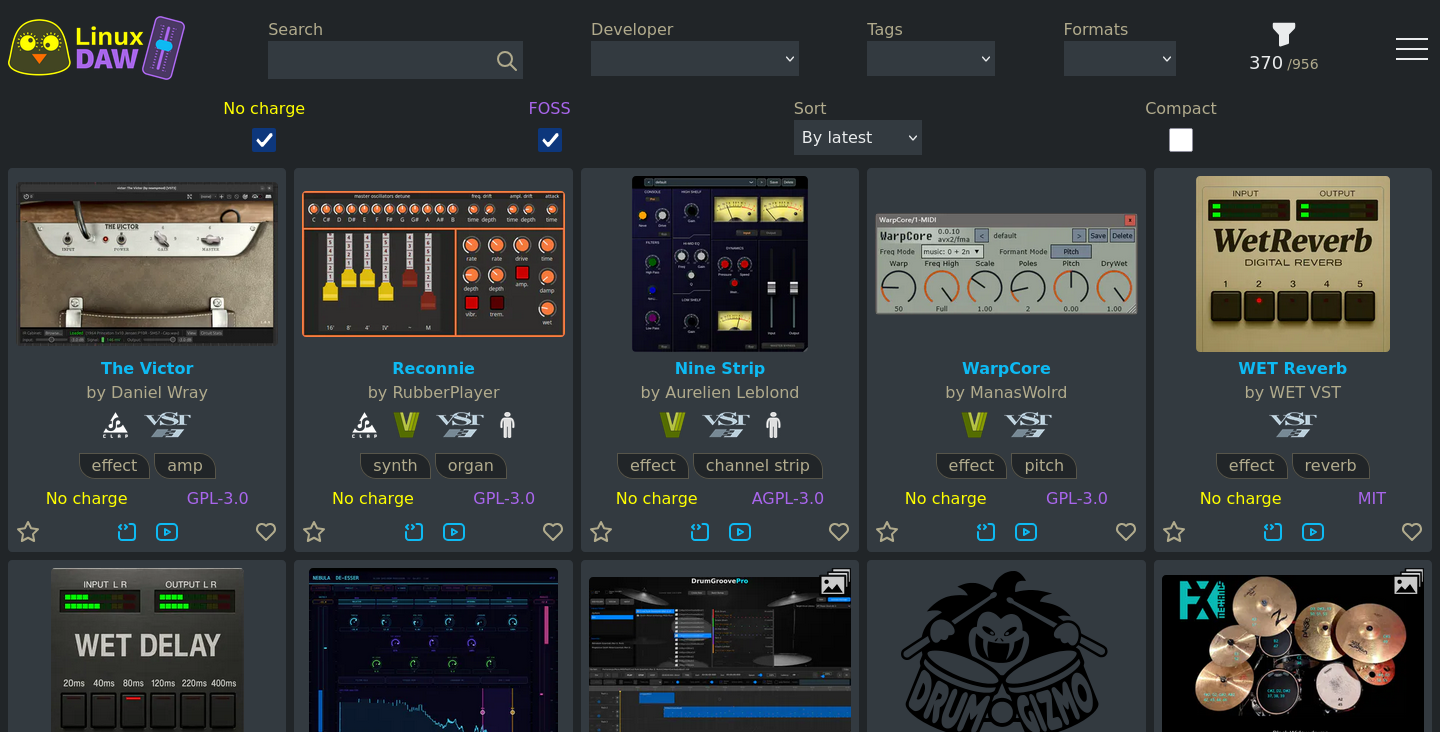Click the VST3 format icon on WET Reverb
The image size is (1440, 732).
[x=1293, y=425]
